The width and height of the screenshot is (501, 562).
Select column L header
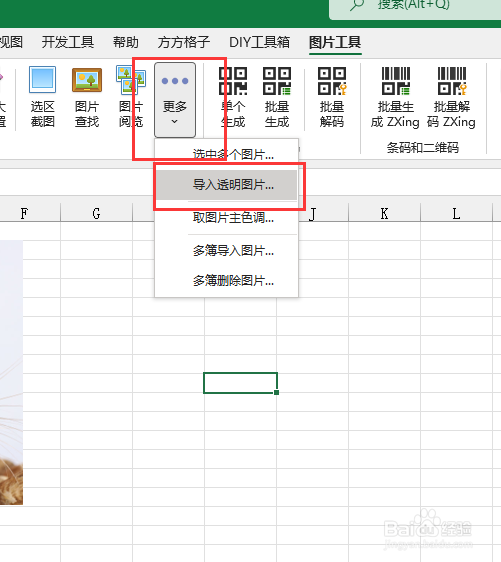pos(456,213)
